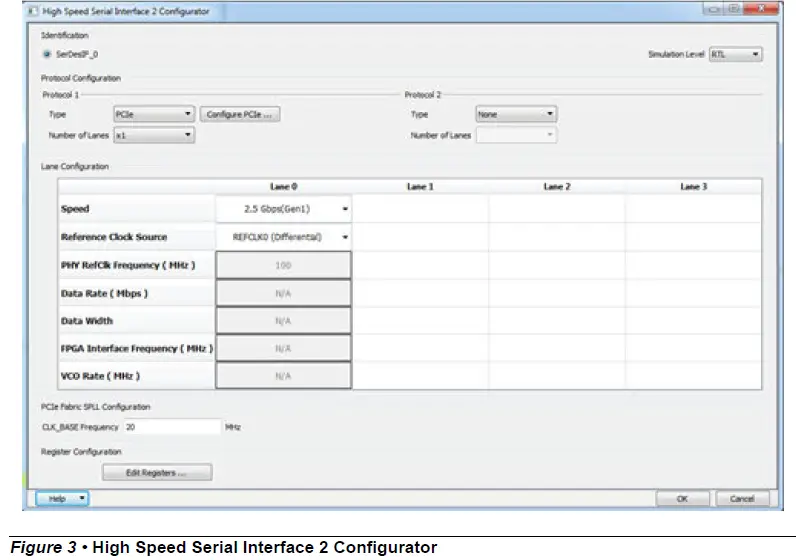Screen dimensions: 796x560
Task: Click the CLK_BASE Frequency input field
Action: (x=173, y=427)
